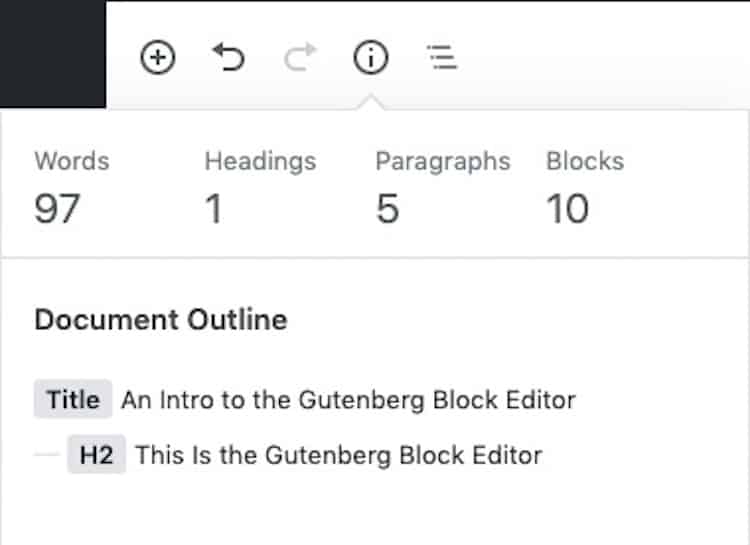Click the headings count value 1
The height and width of the screenshot is (545, 750).
click(214, 208)
